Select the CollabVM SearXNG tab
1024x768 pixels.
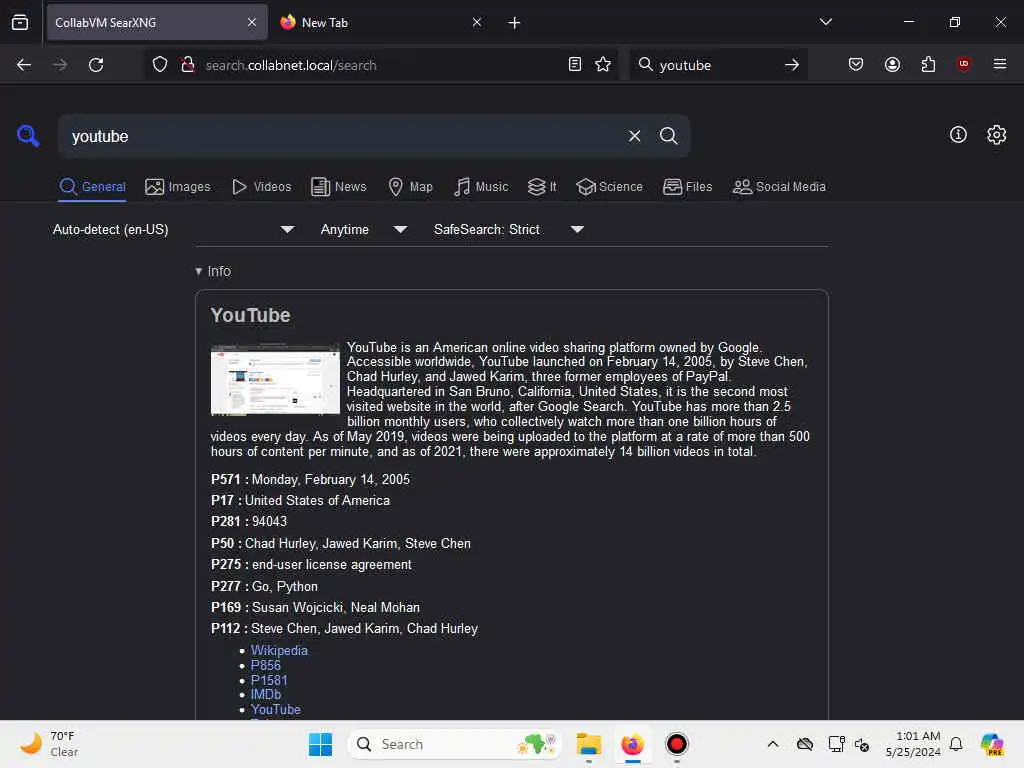tap(157, 22)
